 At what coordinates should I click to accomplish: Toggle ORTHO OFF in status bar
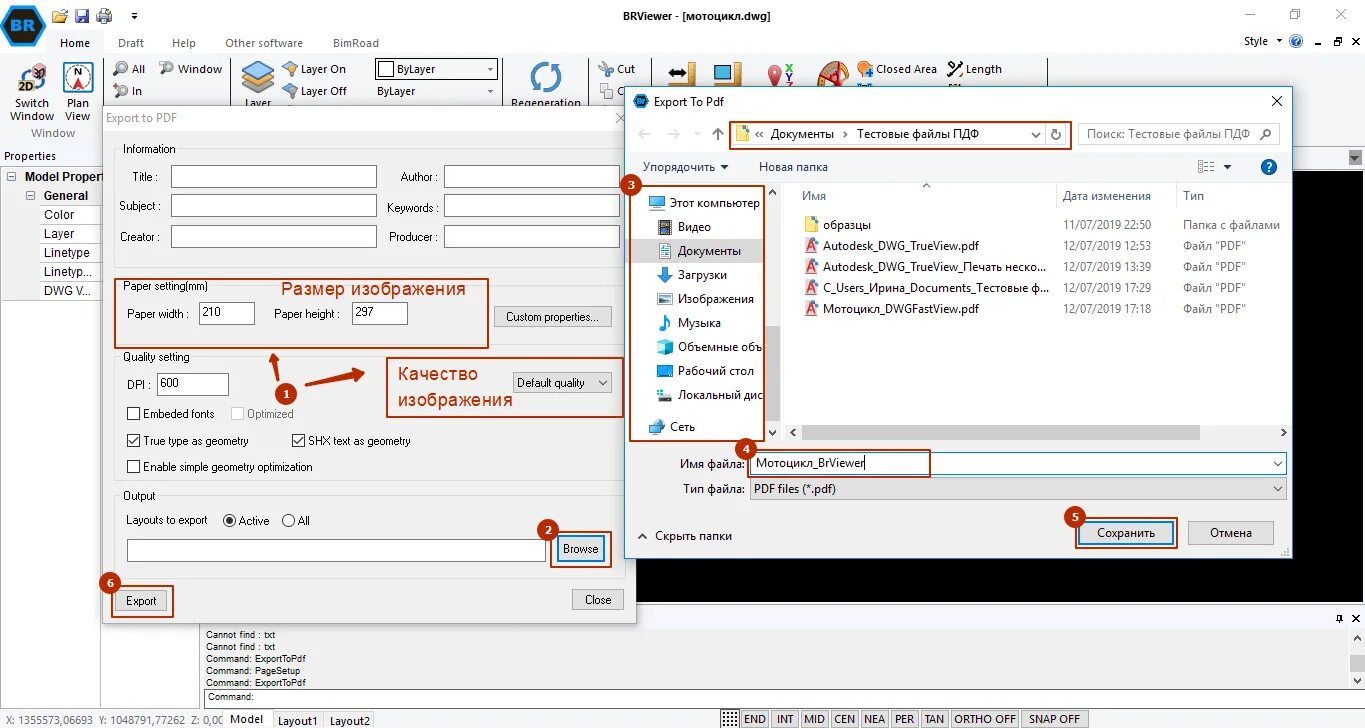pyautogui.click(x=984, y=719)
